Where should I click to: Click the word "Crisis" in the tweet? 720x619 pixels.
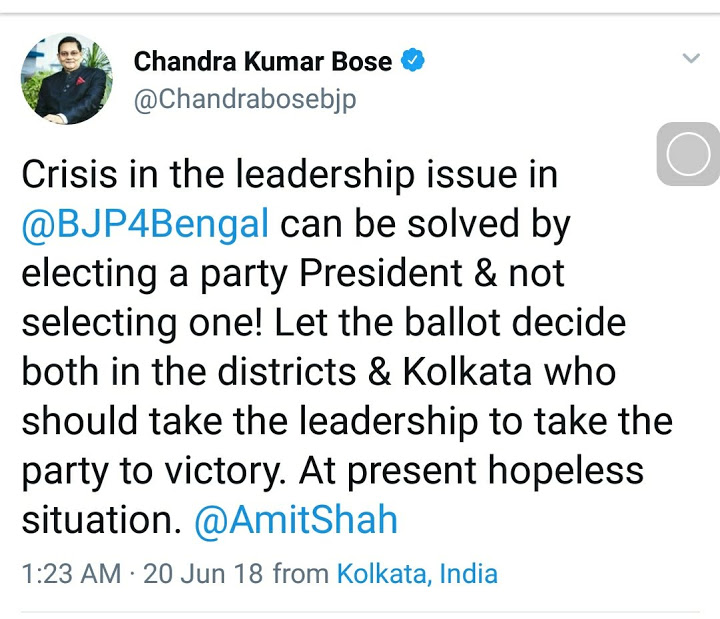coord(73,174)
